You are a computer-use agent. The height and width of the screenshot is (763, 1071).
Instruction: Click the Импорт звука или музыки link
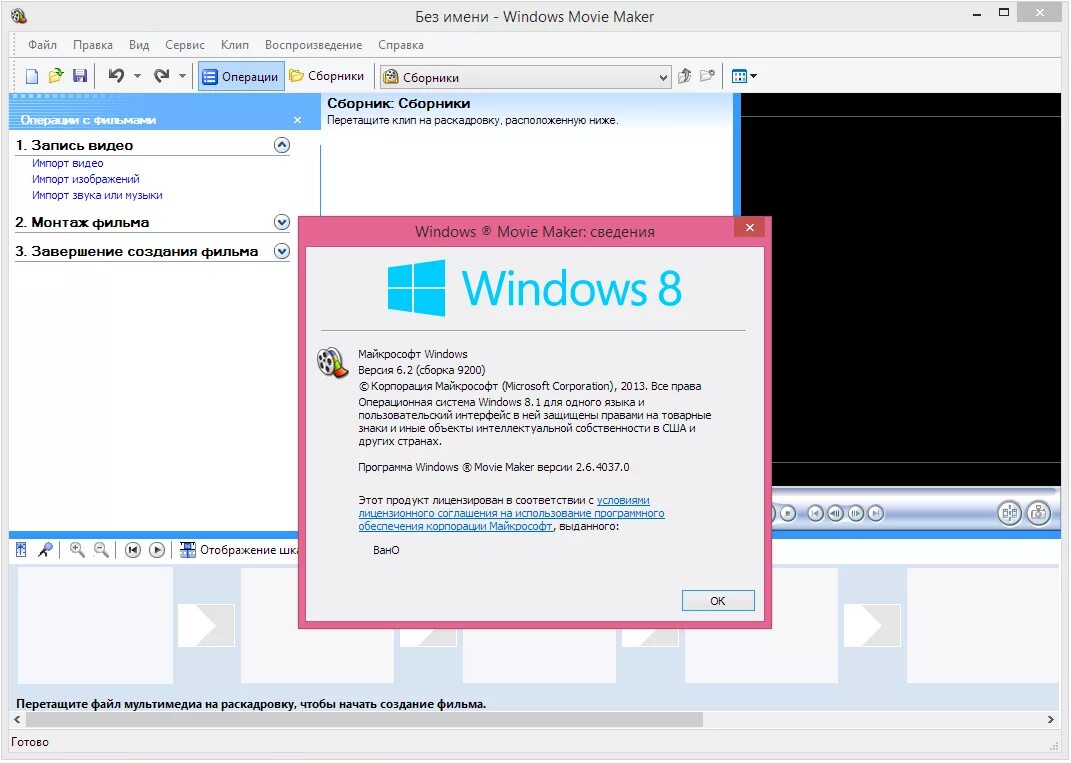(97, 195)
